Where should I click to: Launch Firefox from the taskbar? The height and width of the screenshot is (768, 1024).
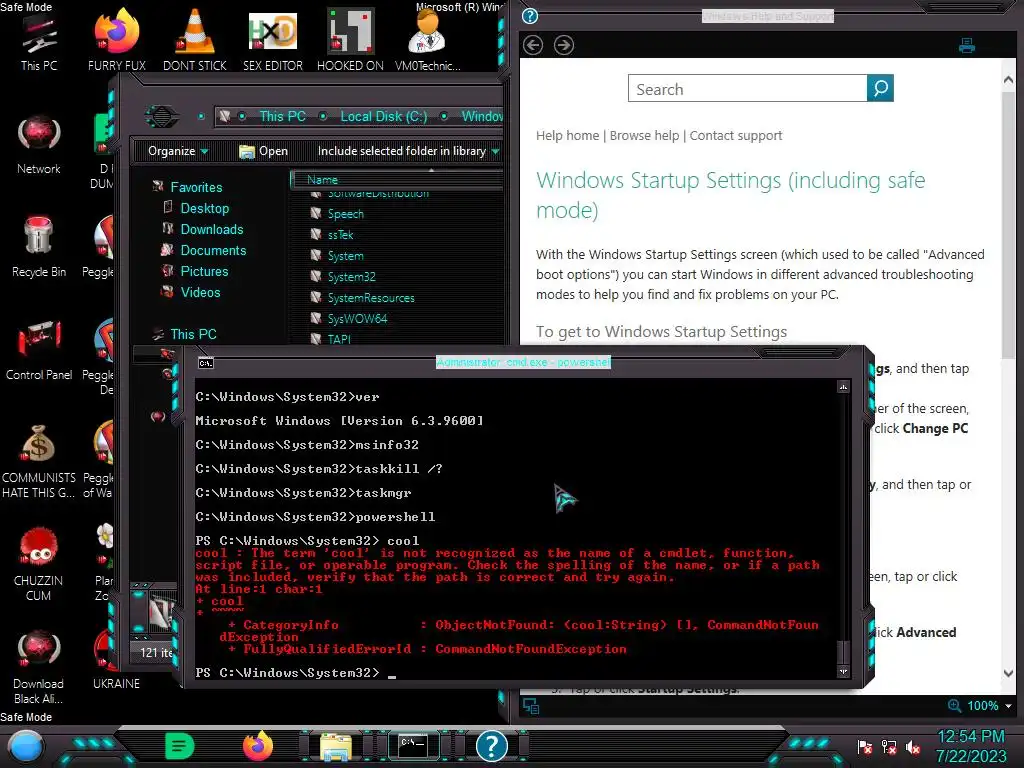coord(258,746)
